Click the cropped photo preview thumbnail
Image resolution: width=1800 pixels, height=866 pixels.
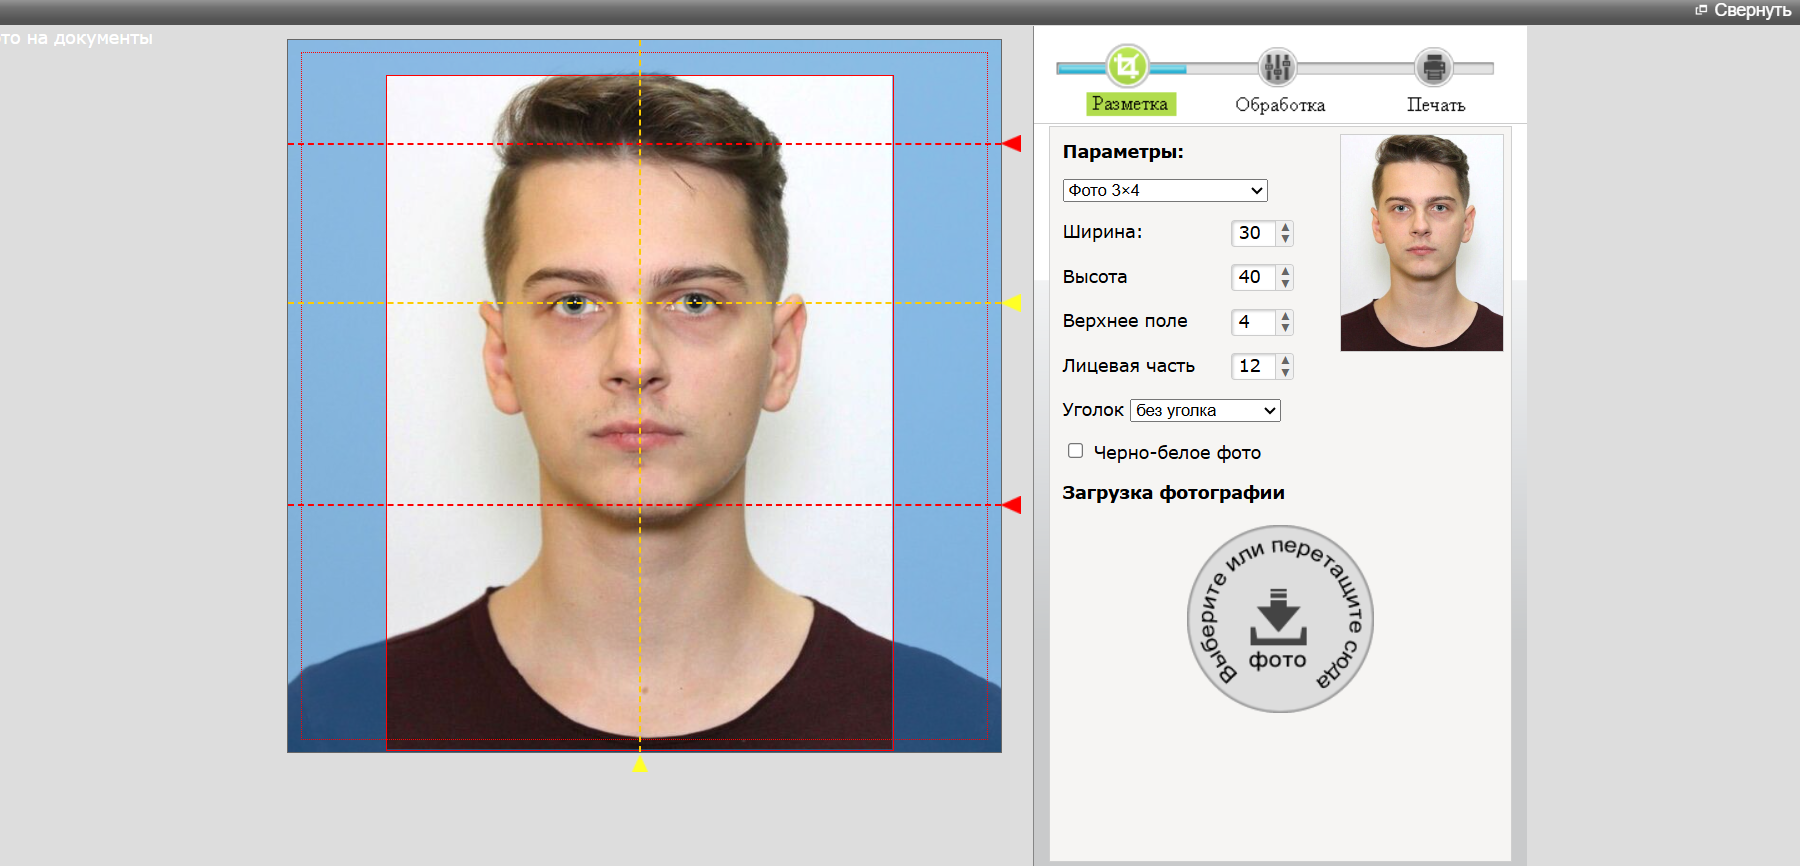(1421, 243)
